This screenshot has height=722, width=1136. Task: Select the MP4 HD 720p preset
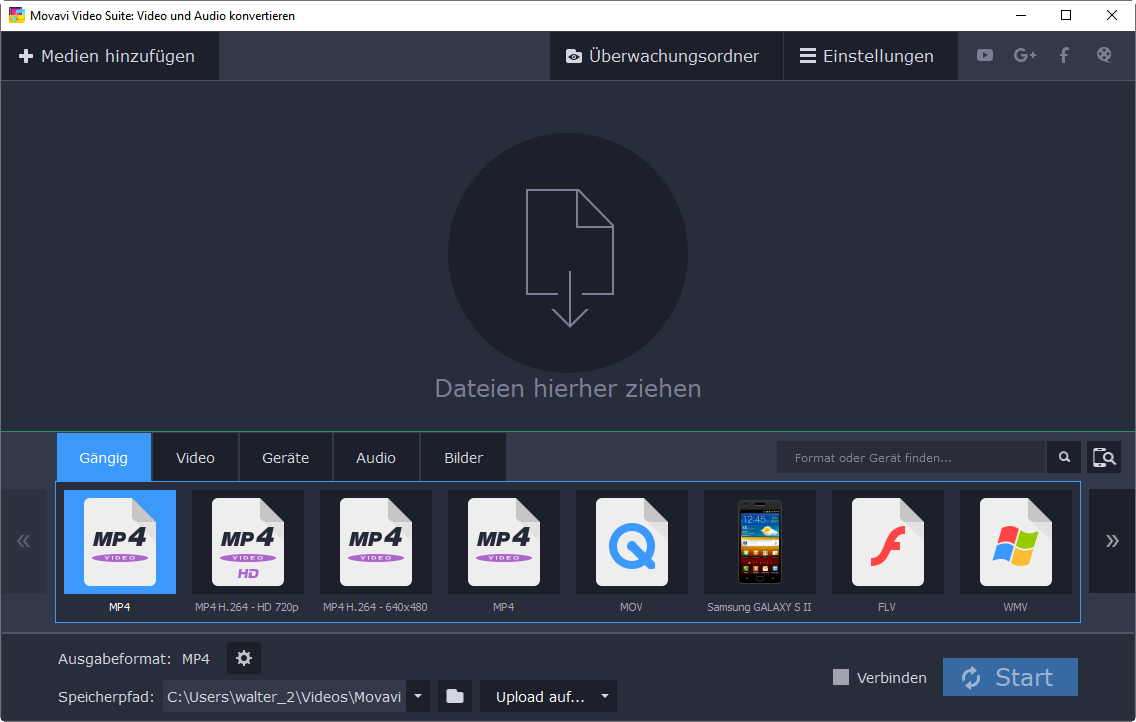(247, 552)
